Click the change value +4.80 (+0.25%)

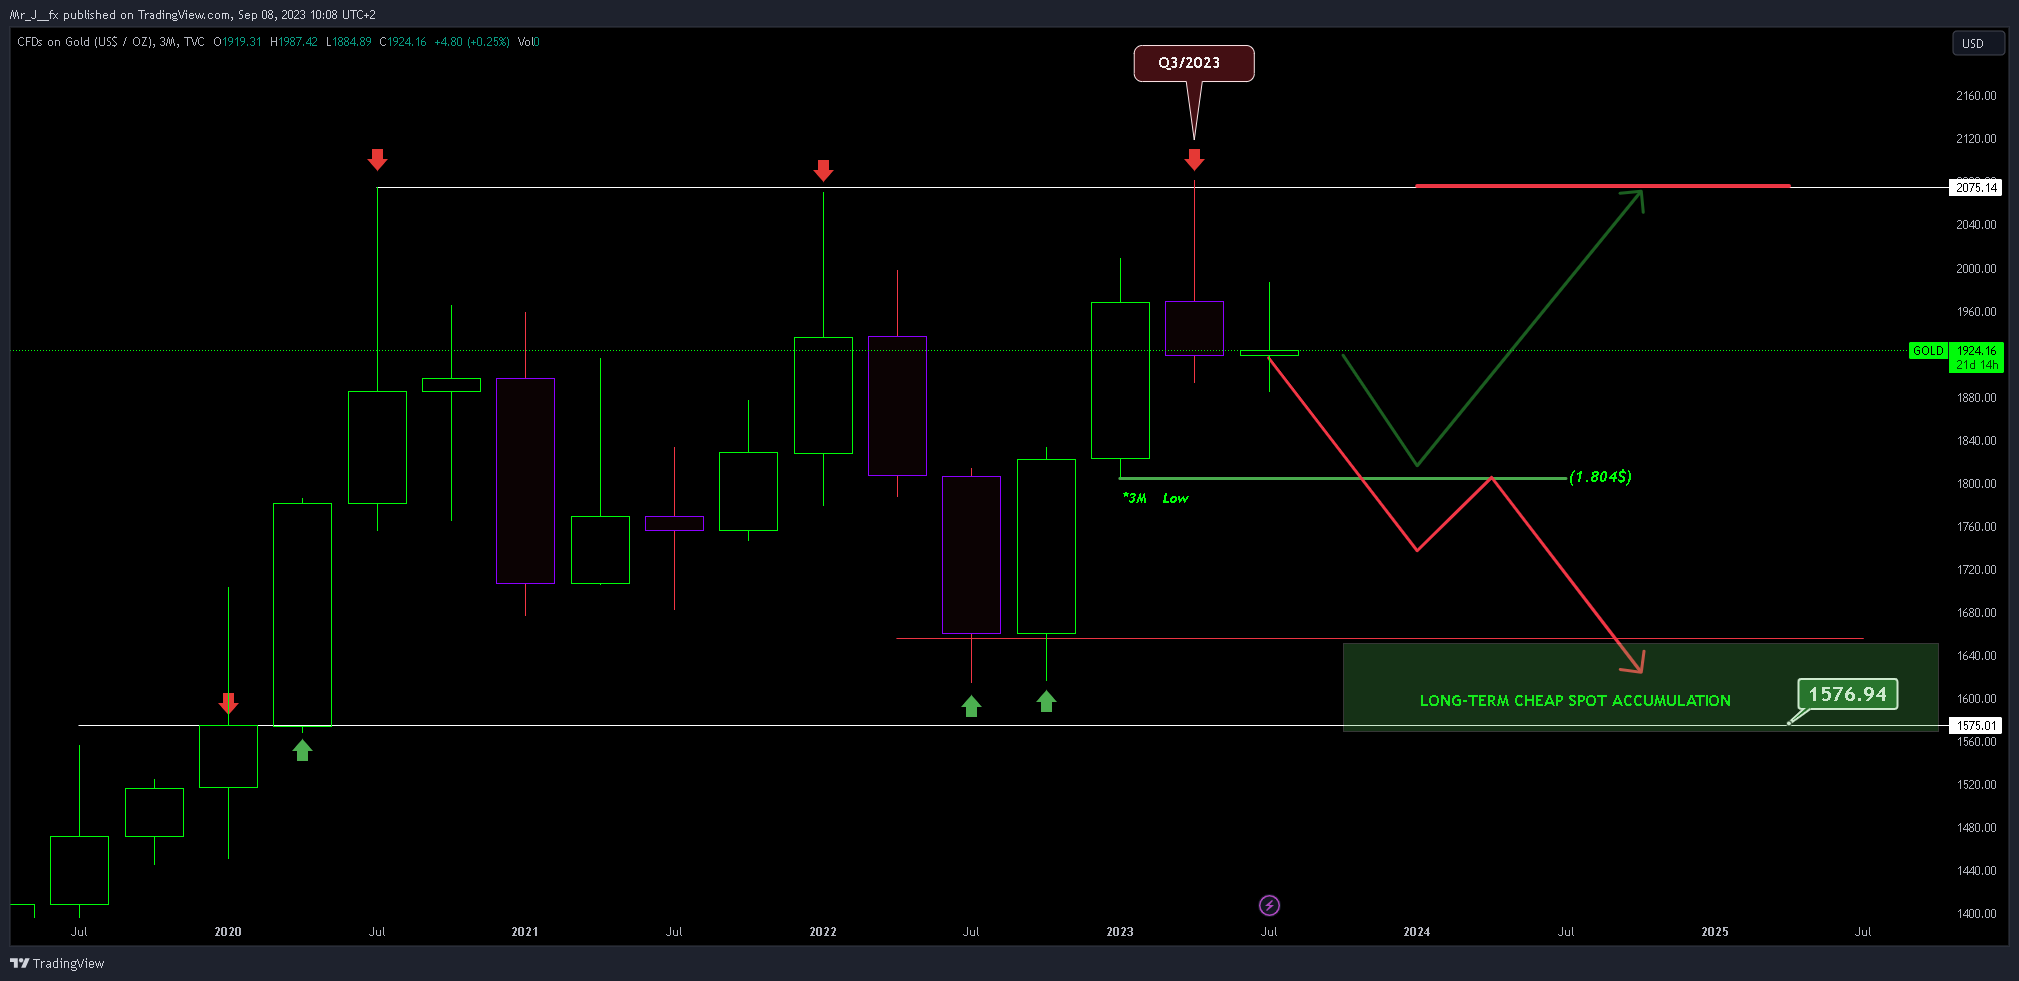click(472, 42)
